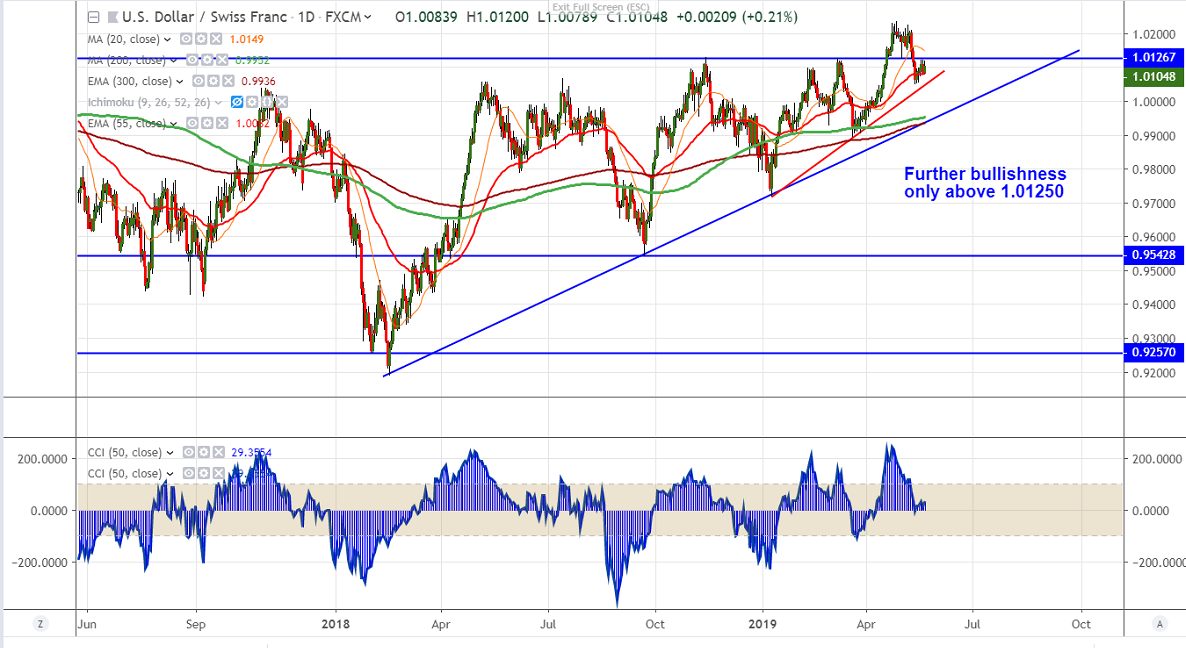Click the 0.95428 horizontal line price label

[1153, 255]
